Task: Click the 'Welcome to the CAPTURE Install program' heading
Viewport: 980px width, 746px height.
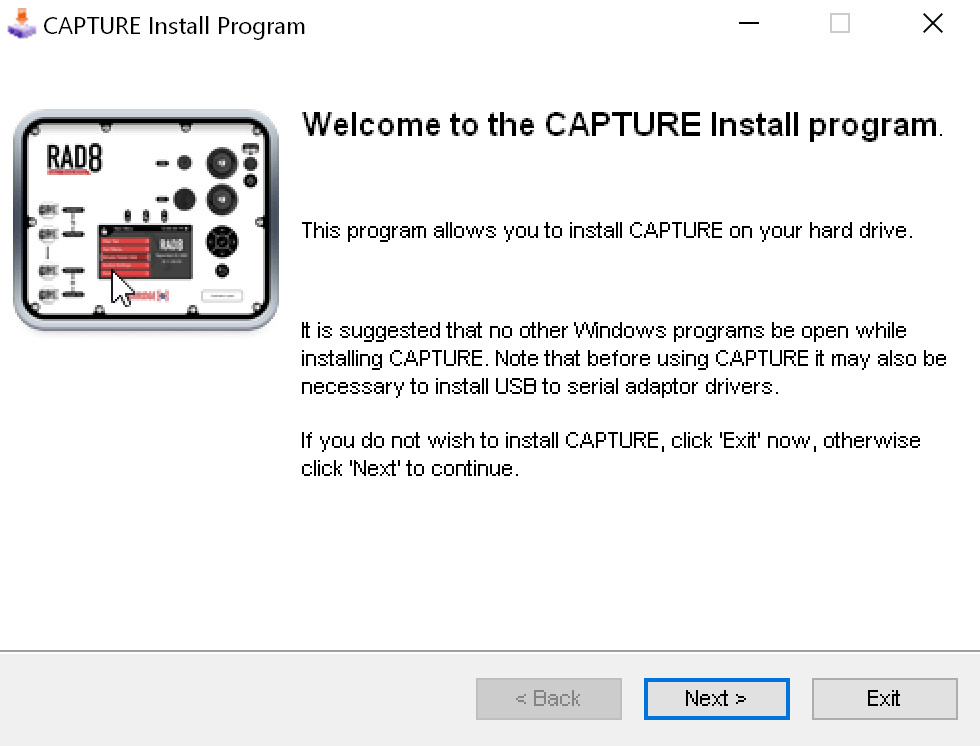Action: point(622,125)
